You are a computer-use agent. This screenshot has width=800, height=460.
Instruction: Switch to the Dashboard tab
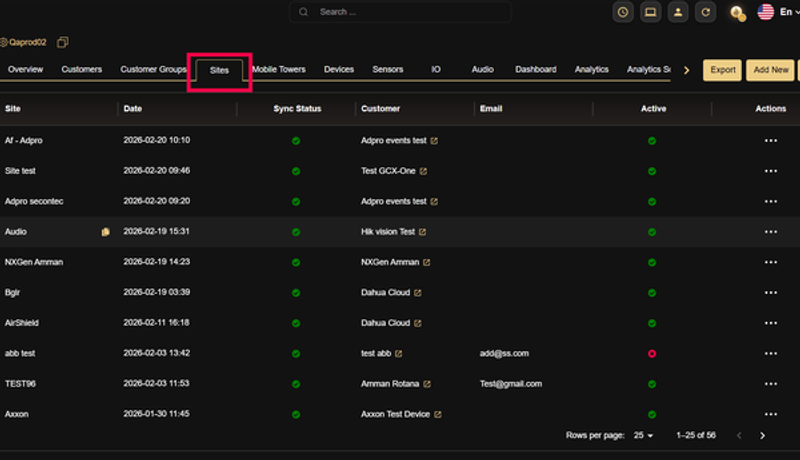click(x=536, y=69)
